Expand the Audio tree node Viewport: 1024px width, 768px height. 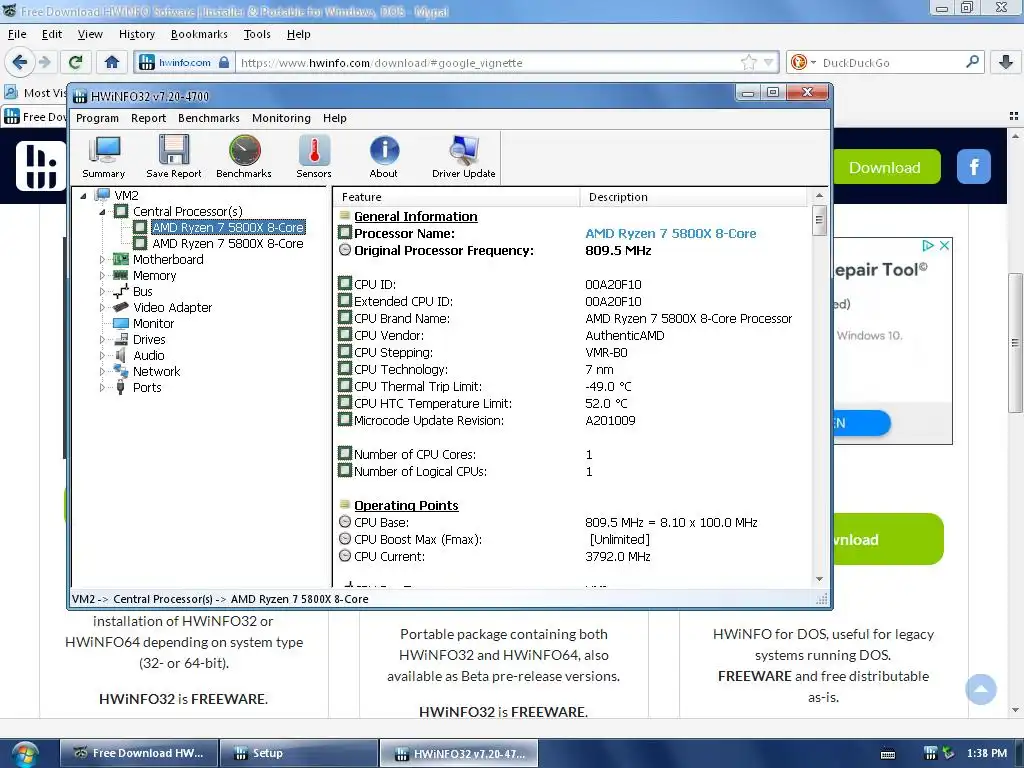102,355
